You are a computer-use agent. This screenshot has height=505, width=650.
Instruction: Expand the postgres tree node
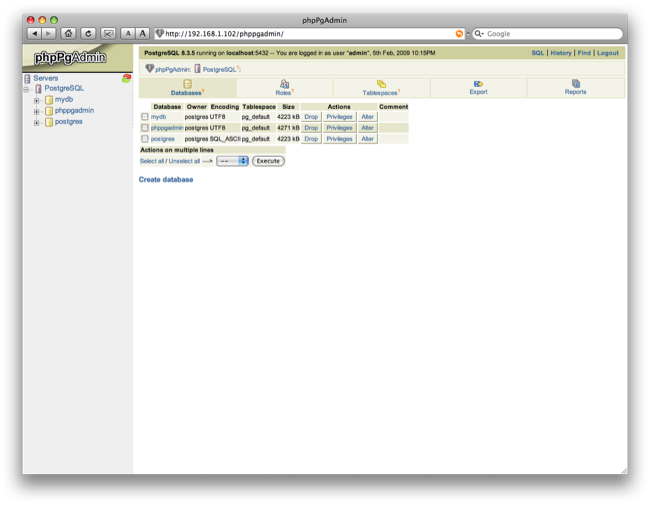(x=36, y=123)
